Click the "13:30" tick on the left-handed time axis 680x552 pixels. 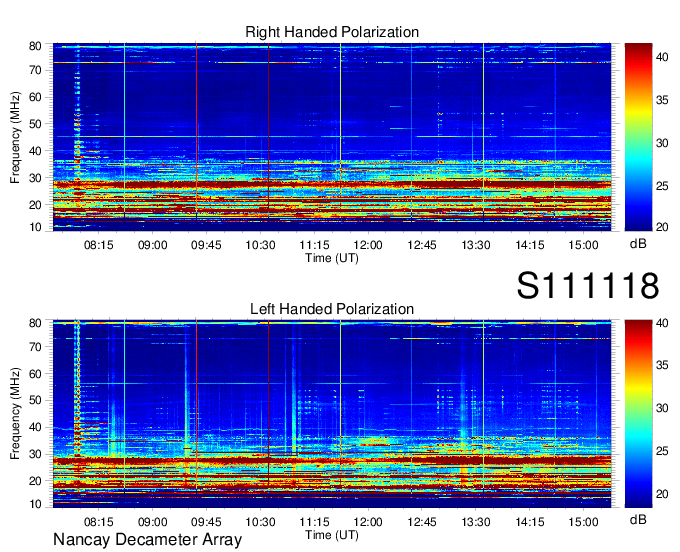(476, 522)
